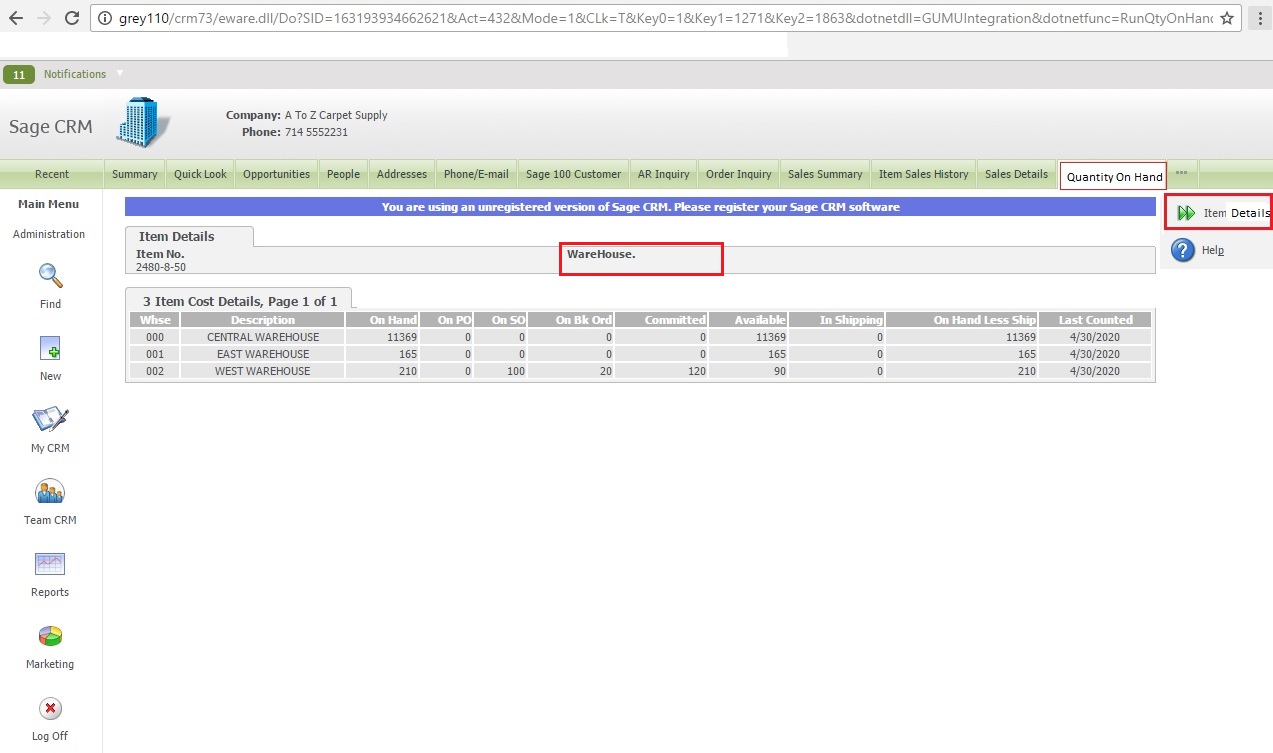Click the Item Details arrow button
The height and width of the screenshot is (753, 1273).
pos(1186,213)
